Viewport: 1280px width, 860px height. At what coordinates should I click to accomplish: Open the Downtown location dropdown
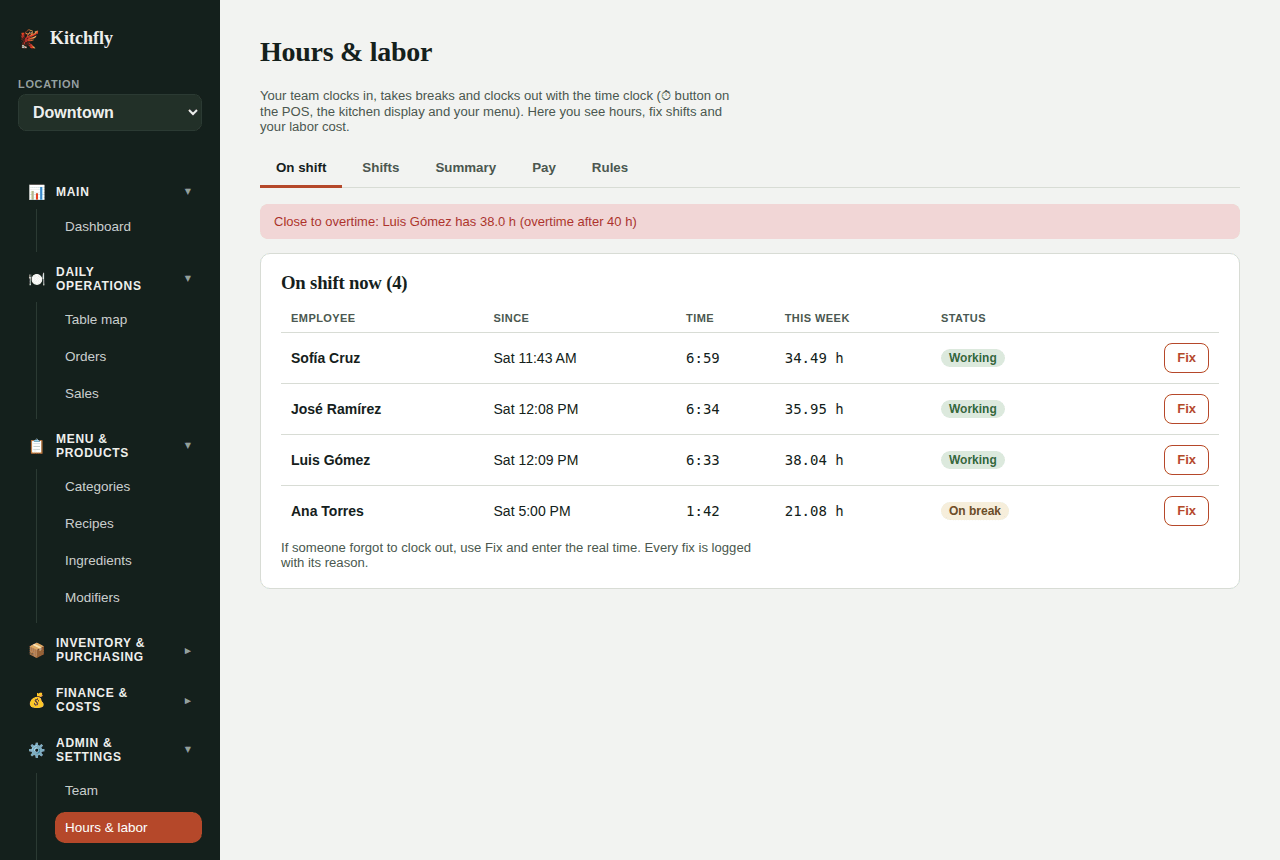click(110, 112)
